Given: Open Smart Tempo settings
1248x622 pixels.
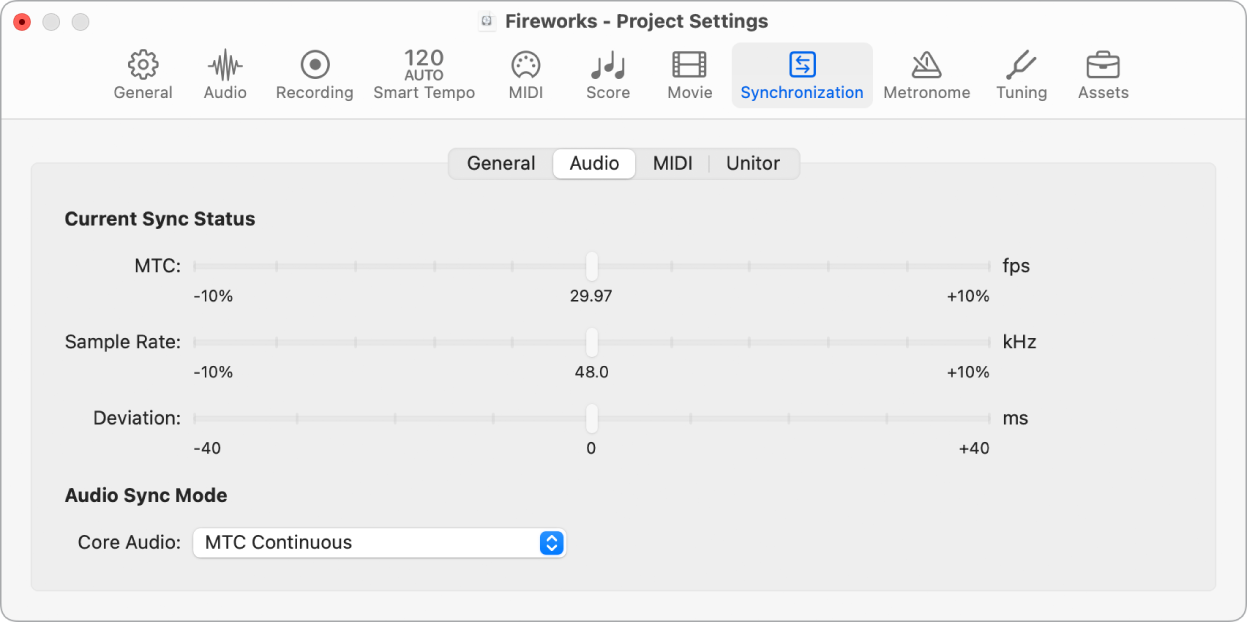Looking at the screenshot, I should click(423, 75).
